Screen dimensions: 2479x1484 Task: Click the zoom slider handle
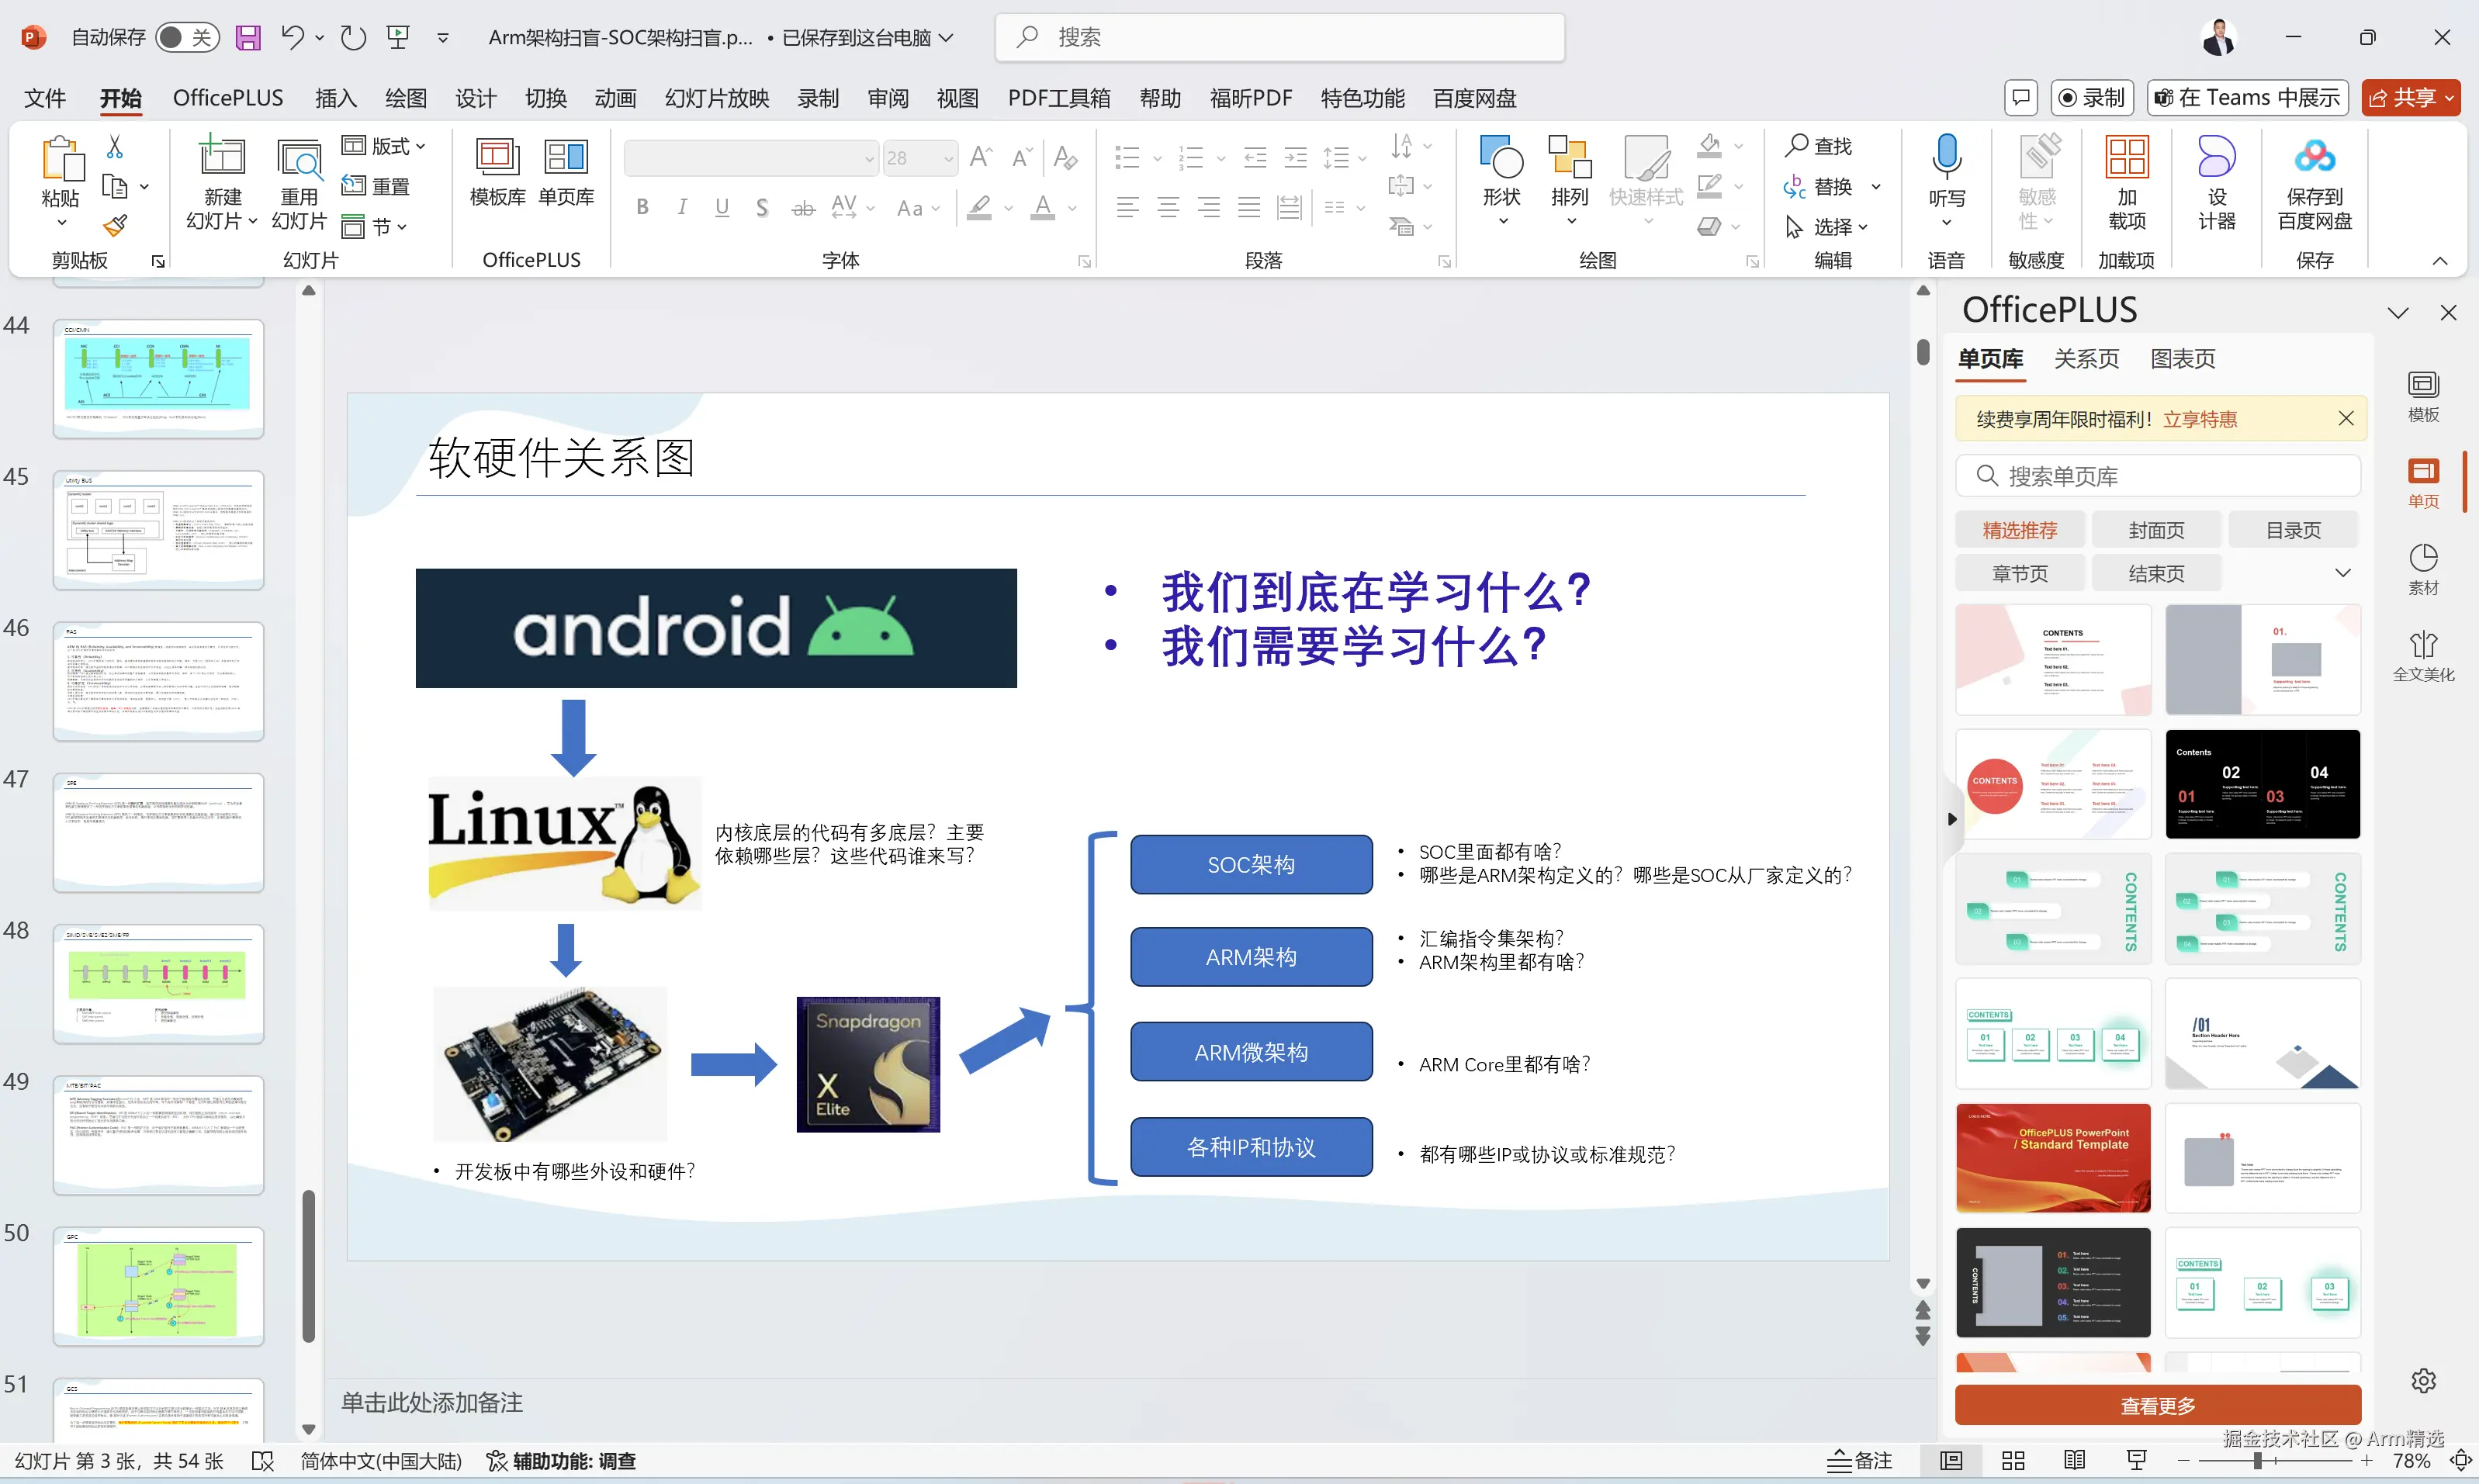pyautogui.click(x=2257, y=1460)
